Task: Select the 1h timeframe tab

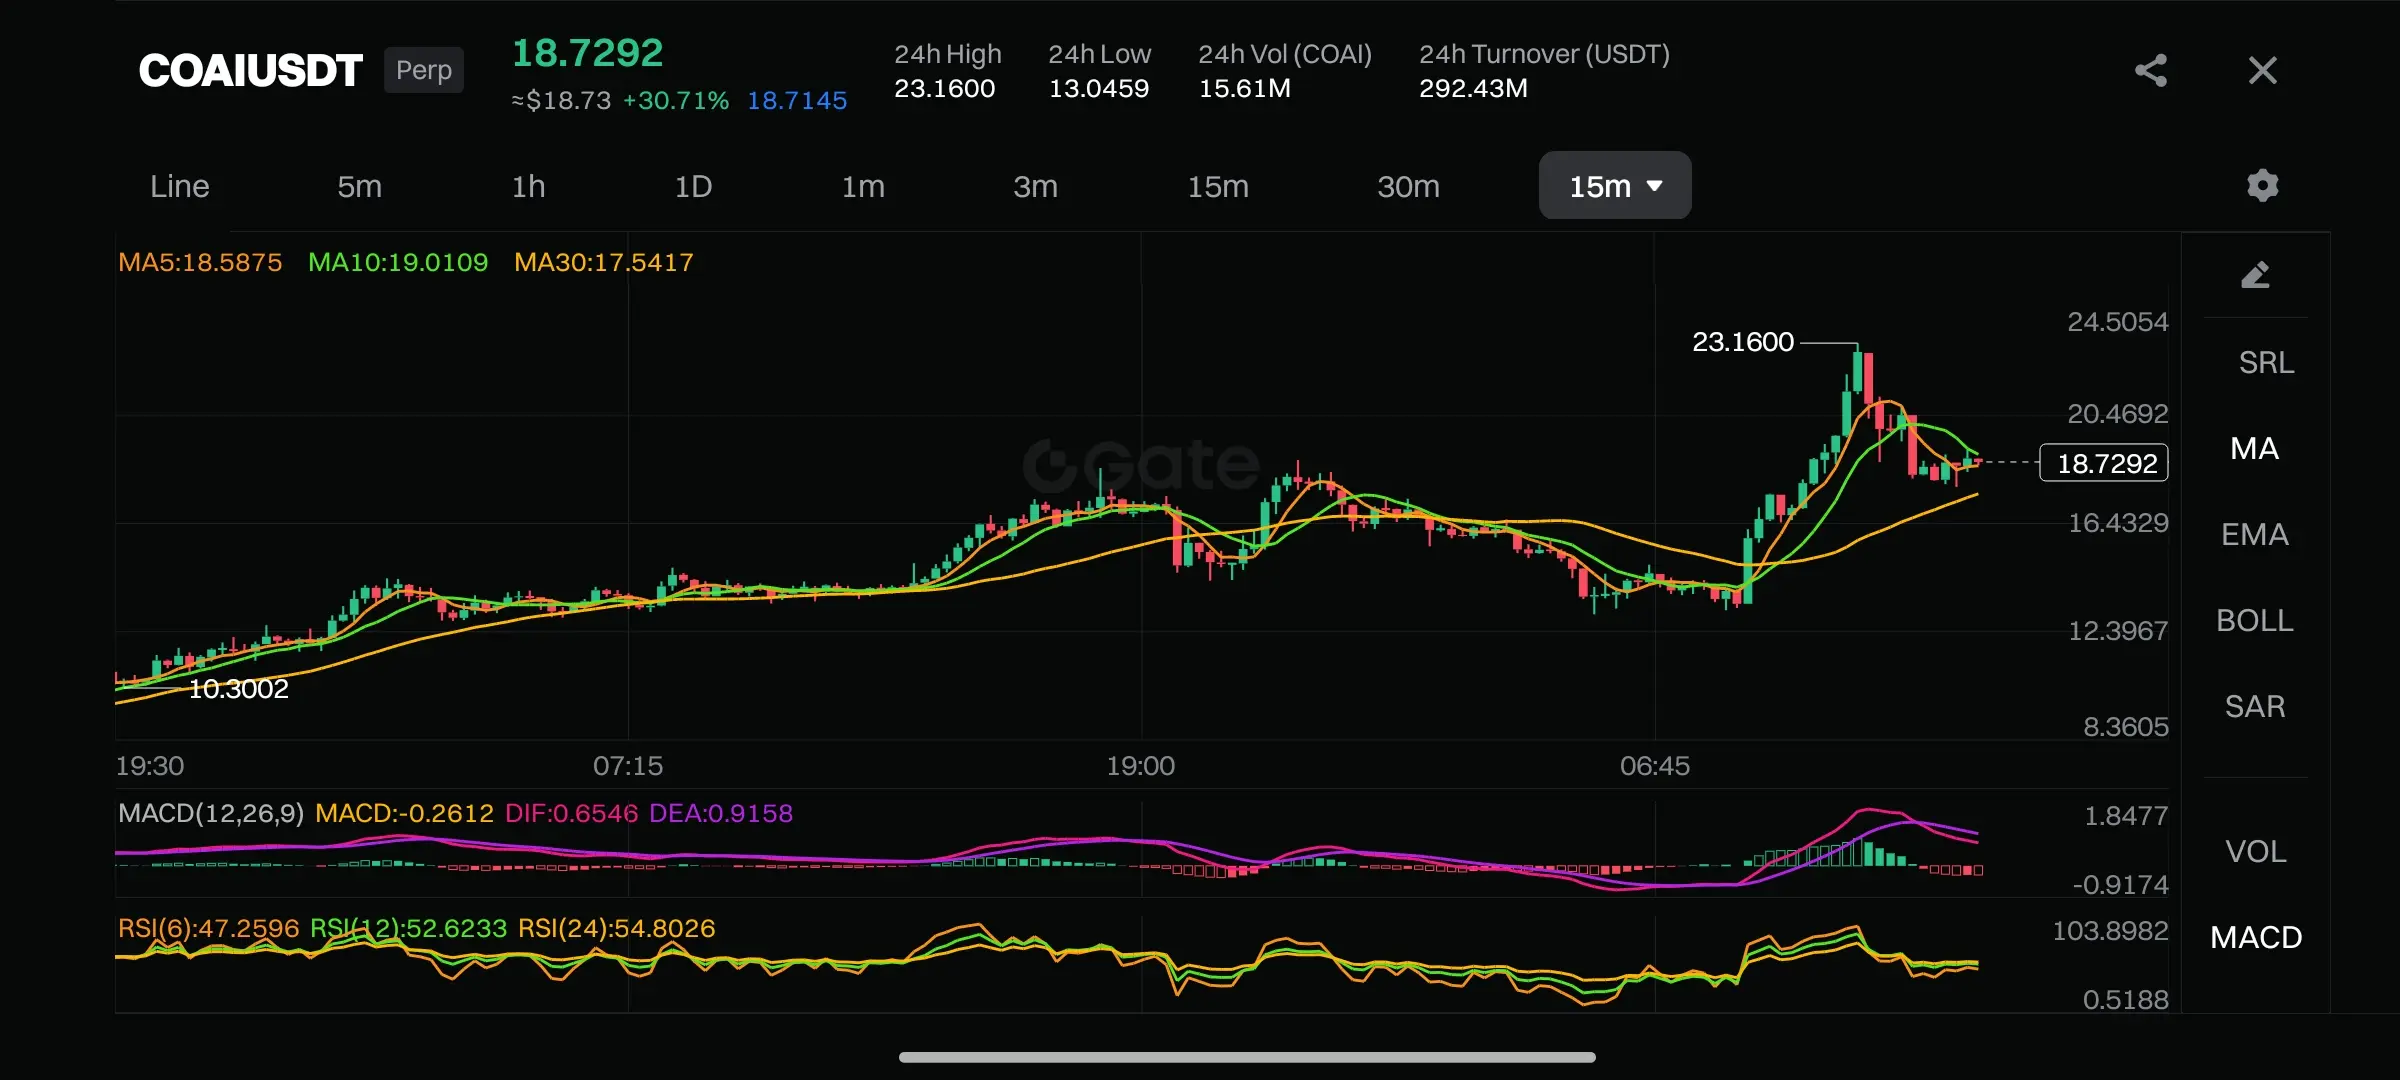Action: coord(528,186)
